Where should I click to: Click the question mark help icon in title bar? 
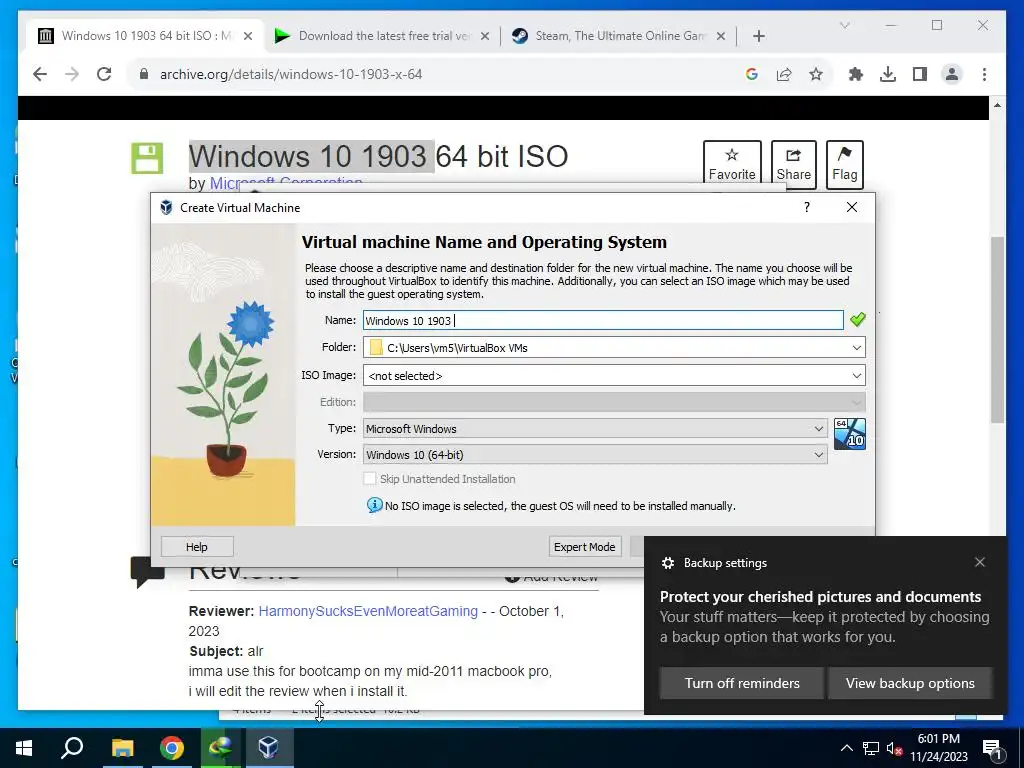pos(807,207)
